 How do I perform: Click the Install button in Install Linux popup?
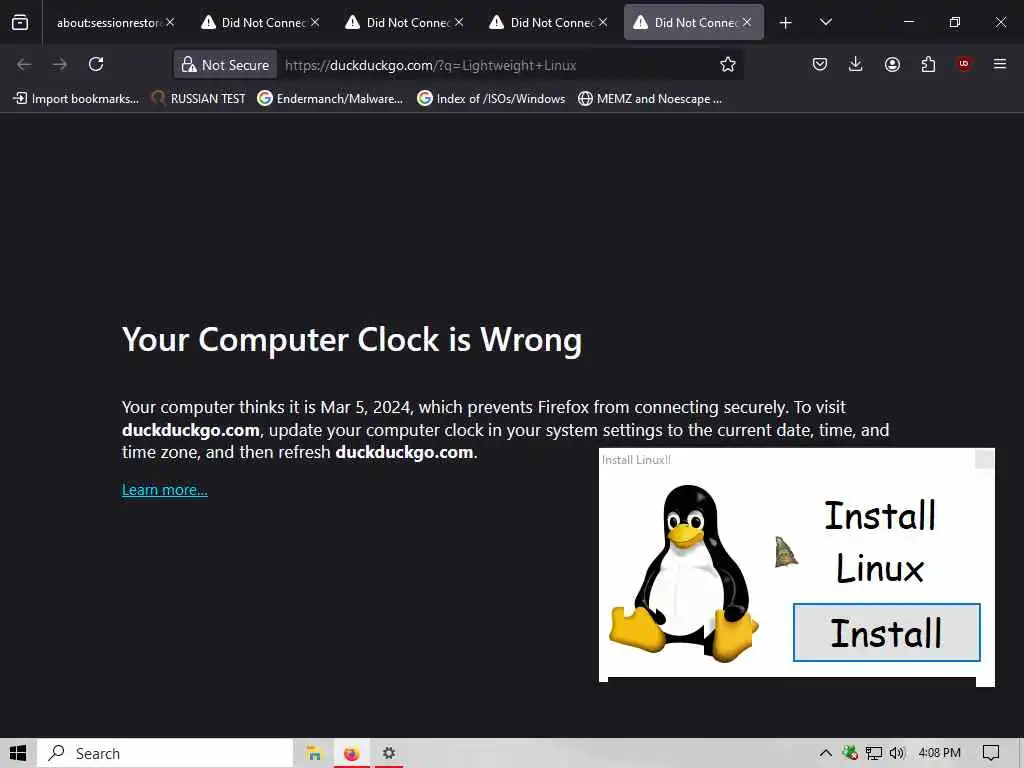tap(886, 632)
